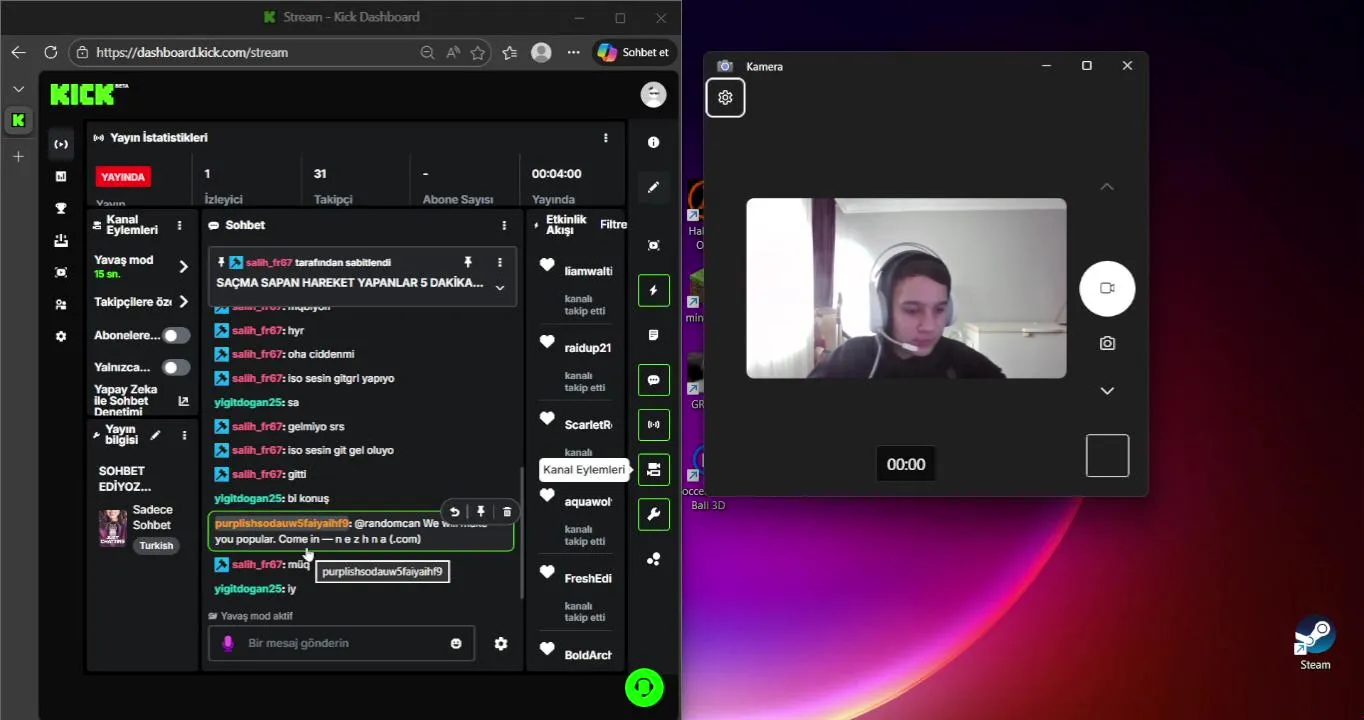Image resolution: width=1364 pixels, height=720 pixels.
Task: Open the Yapay Zeka ile Sohbet Denetimi icon
Action: point(183,401)
